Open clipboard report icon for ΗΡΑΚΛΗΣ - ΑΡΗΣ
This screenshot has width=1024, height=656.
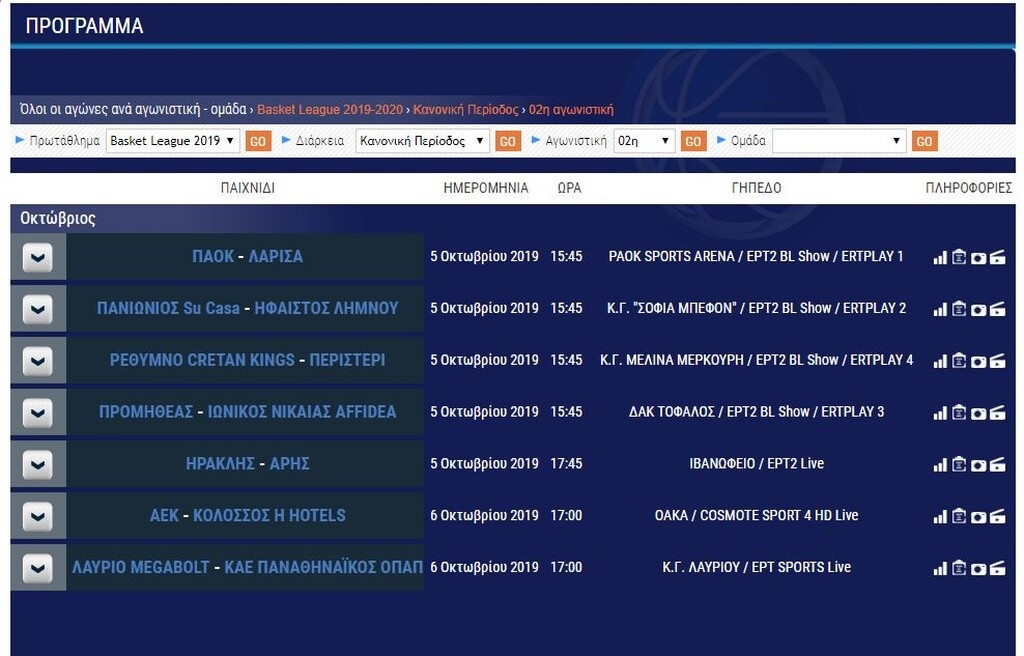click(959, 465)
